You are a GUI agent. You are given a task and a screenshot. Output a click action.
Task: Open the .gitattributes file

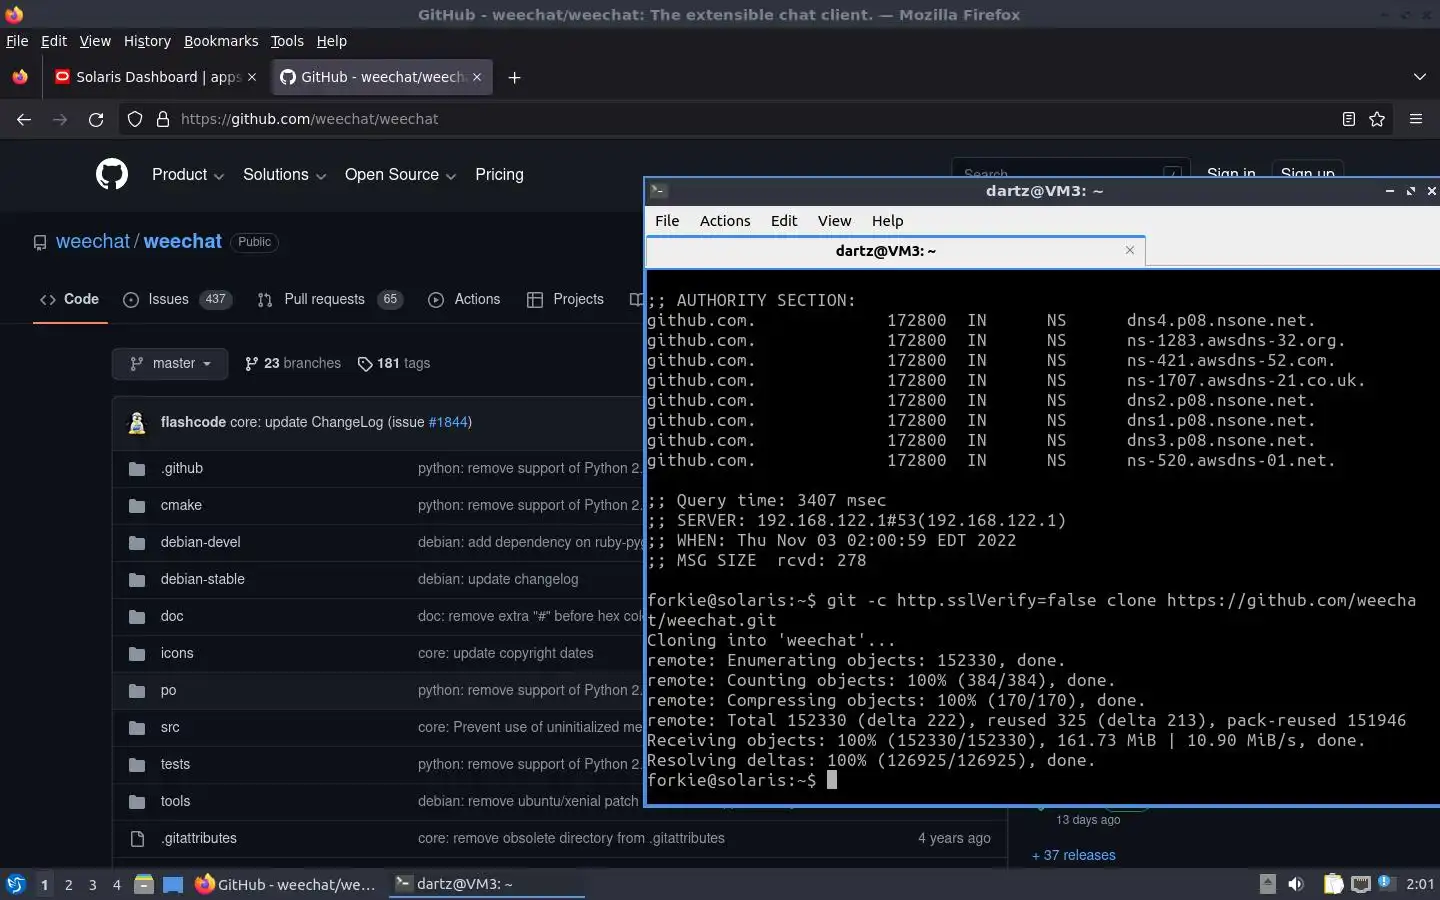pyautogui.click(x=198, y=838)
